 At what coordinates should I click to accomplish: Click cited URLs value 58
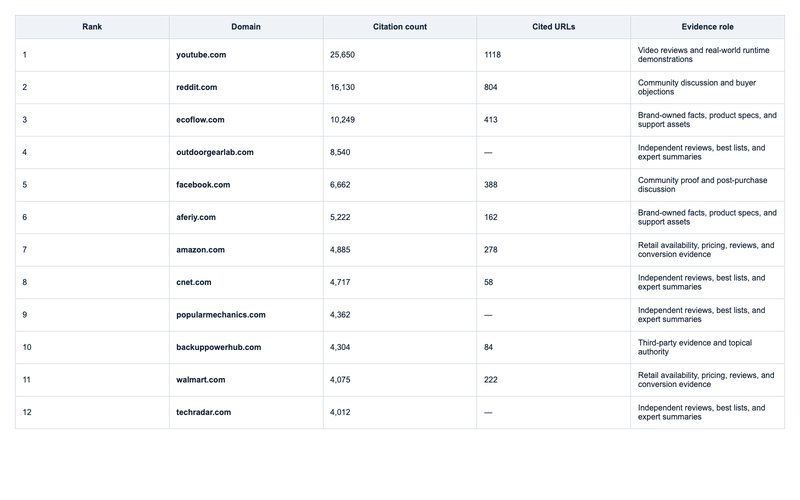[489, 282]
